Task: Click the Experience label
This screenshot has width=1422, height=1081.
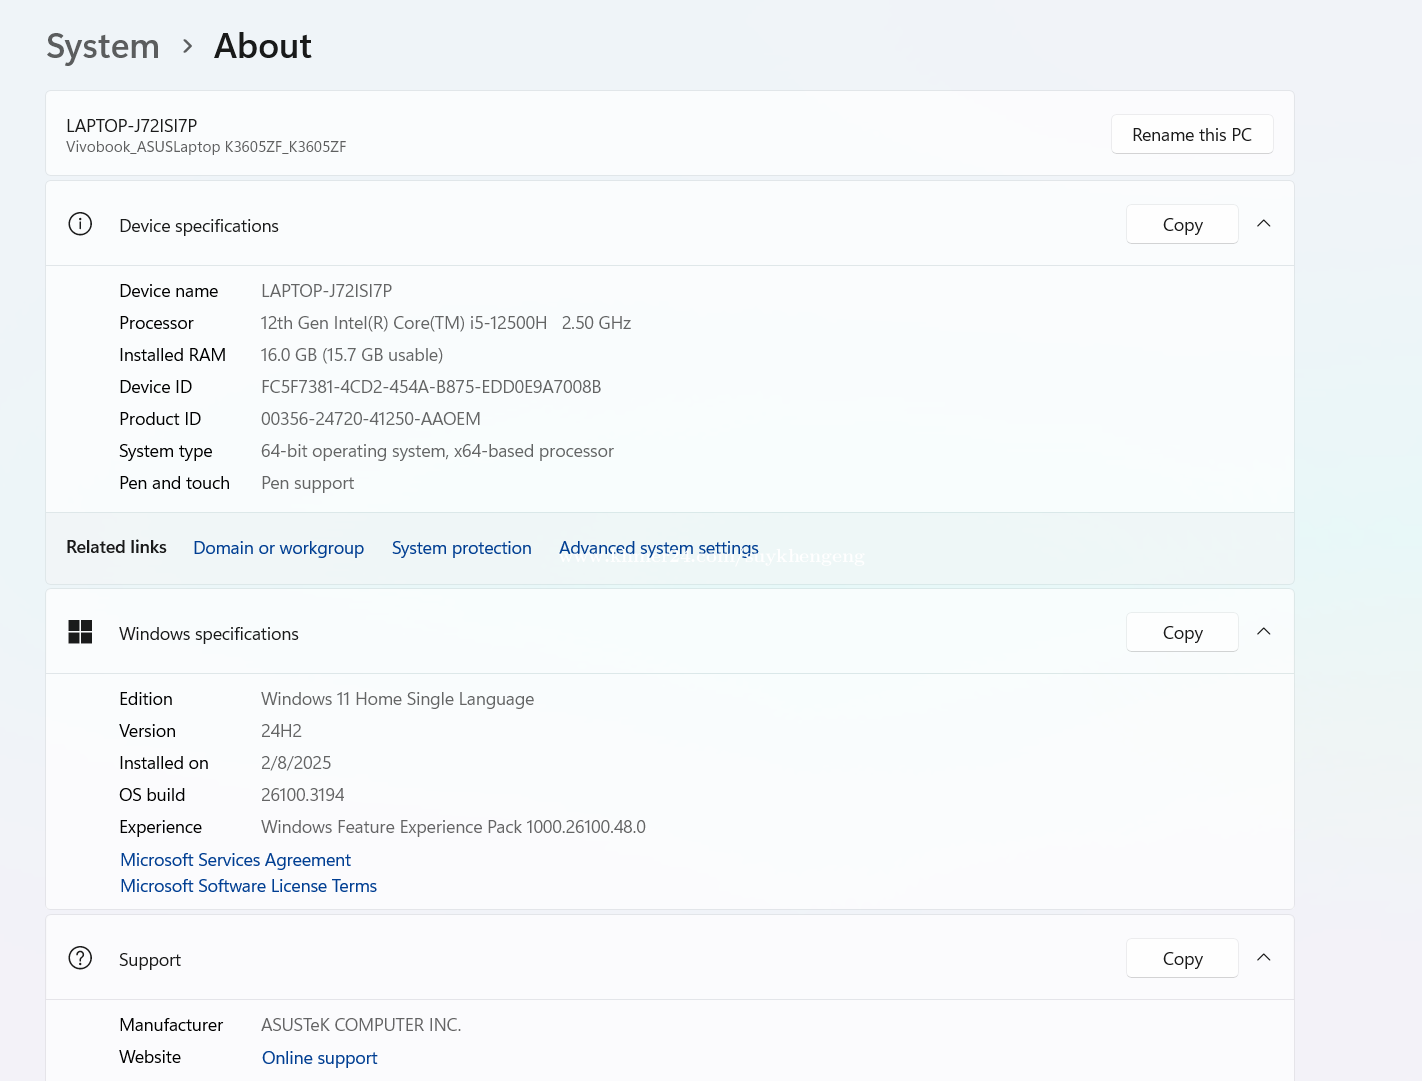Action: pyautogui.click(x=160, y=827)
